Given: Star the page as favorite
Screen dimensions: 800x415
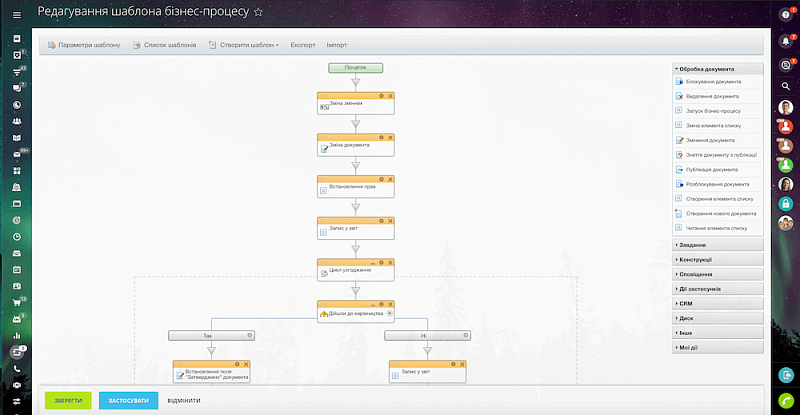Looking at the screenshot, I should tap(258, 13).
